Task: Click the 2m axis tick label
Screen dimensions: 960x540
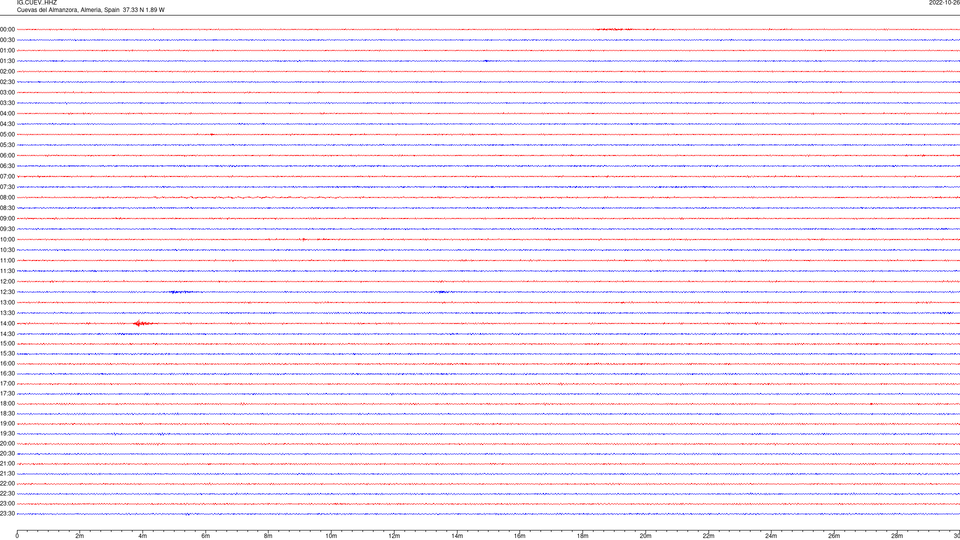Action: tap(80, 536)
